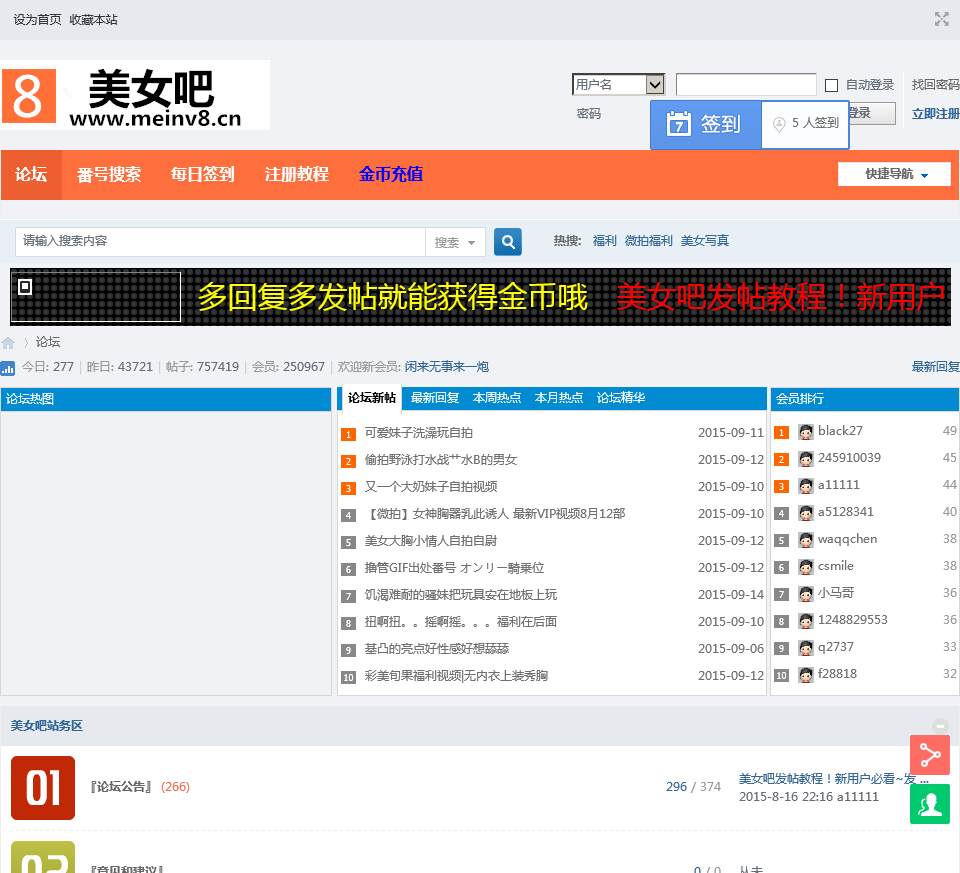The width and height of the screenshot is (960, 873).
Task: Toggle the 自动登录 checkbox
Action: pyautogui.click(x=831, y=85)
